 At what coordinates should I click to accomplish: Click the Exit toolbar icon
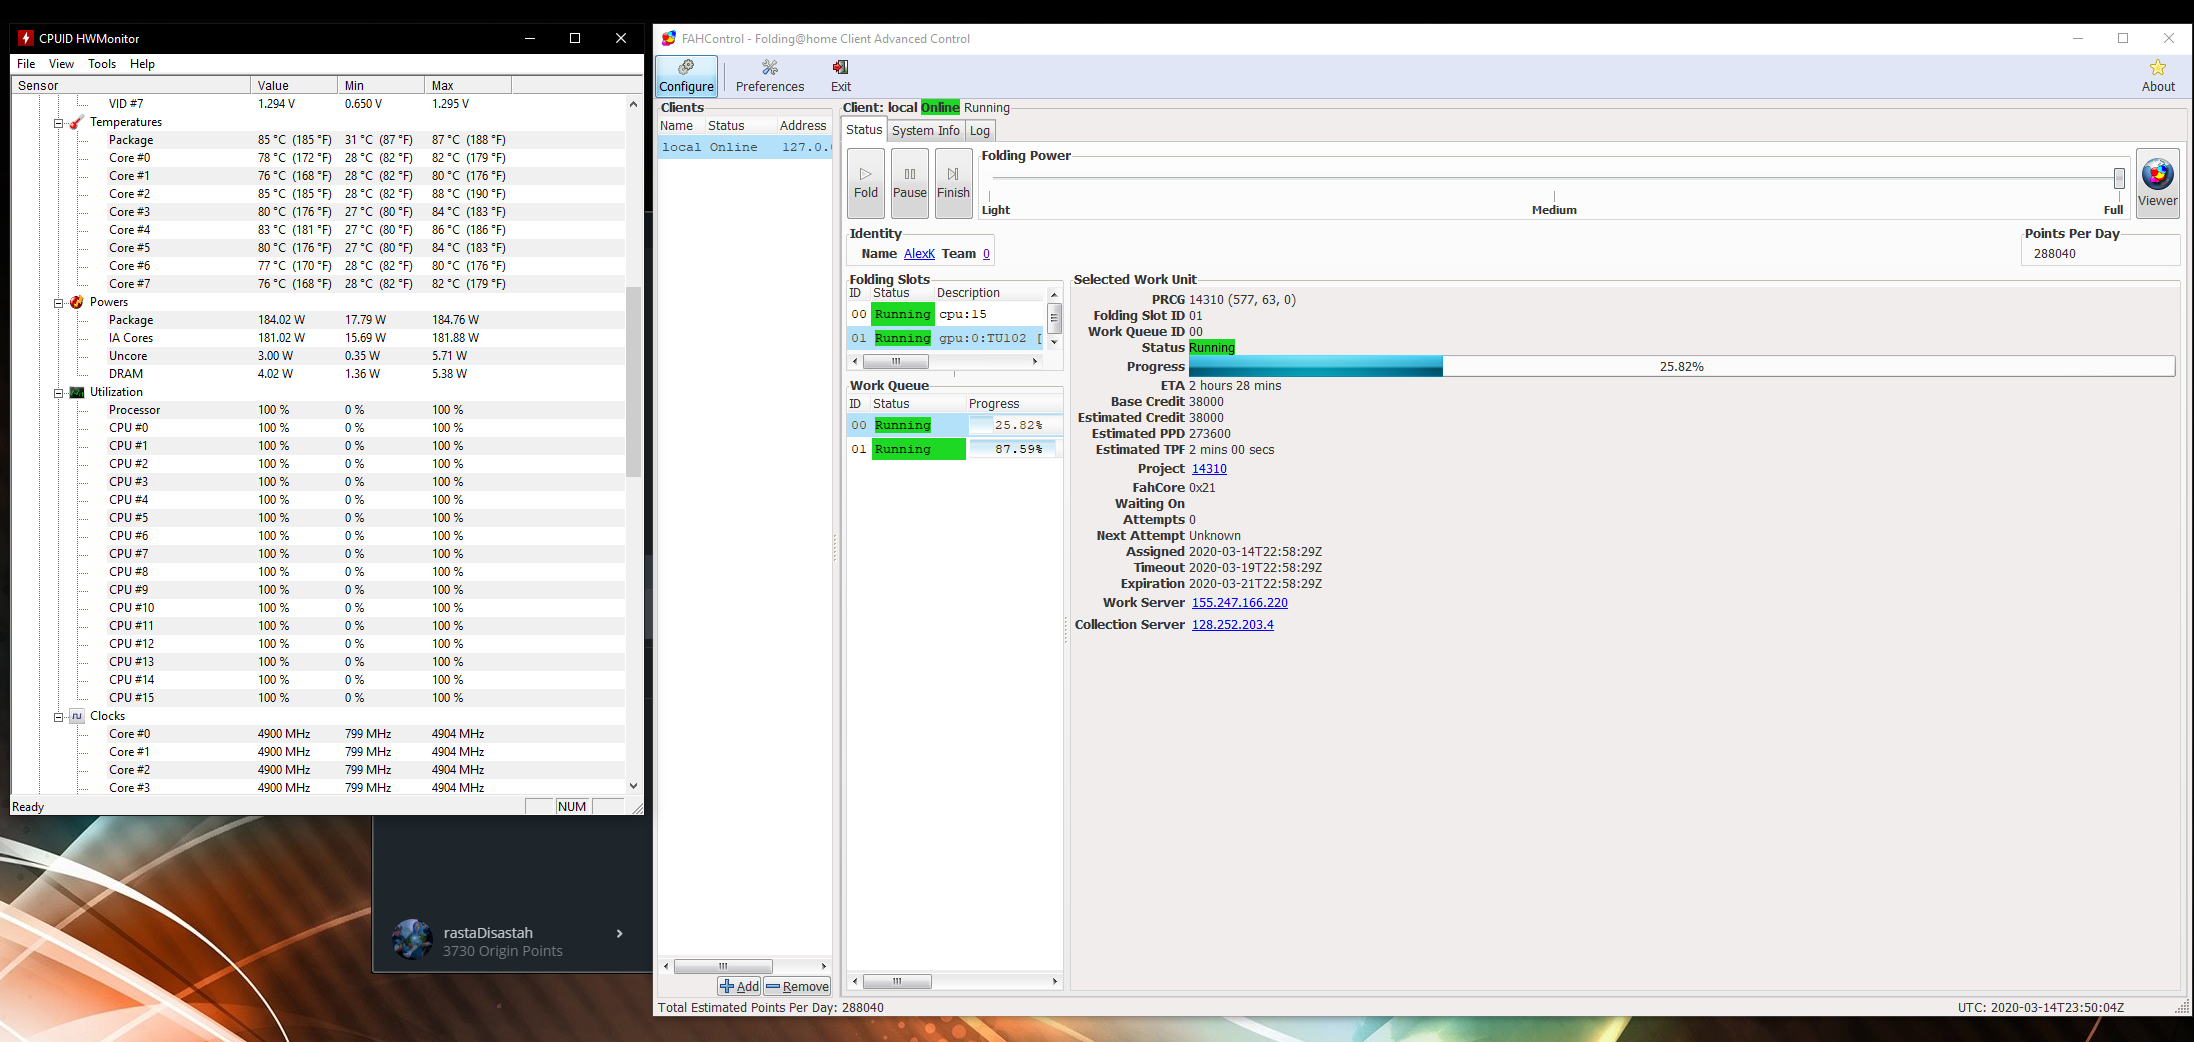point(840,76)
